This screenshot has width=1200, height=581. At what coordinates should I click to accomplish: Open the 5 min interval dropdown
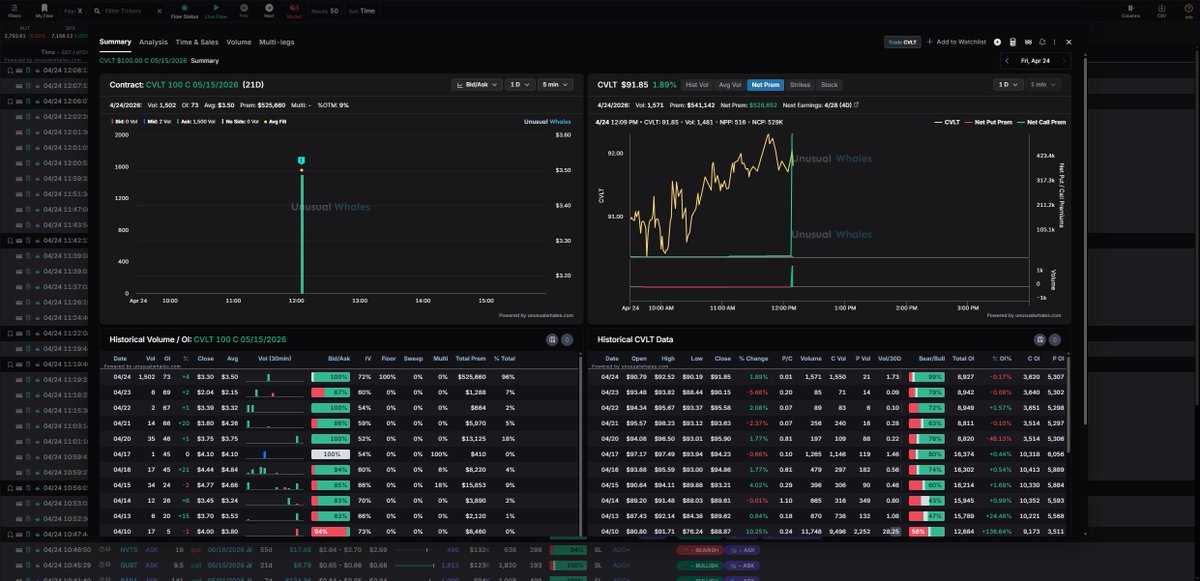click(553, 85)
